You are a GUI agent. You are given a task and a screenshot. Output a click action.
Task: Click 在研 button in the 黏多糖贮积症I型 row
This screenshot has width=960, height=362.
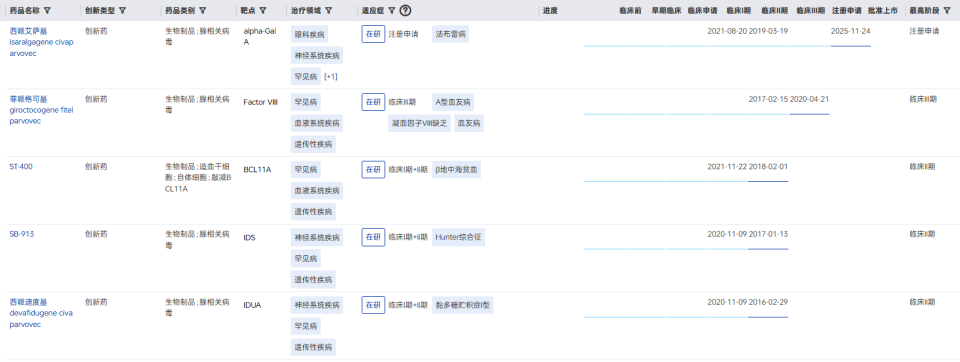pyautogui.click(x=373, y=304)
